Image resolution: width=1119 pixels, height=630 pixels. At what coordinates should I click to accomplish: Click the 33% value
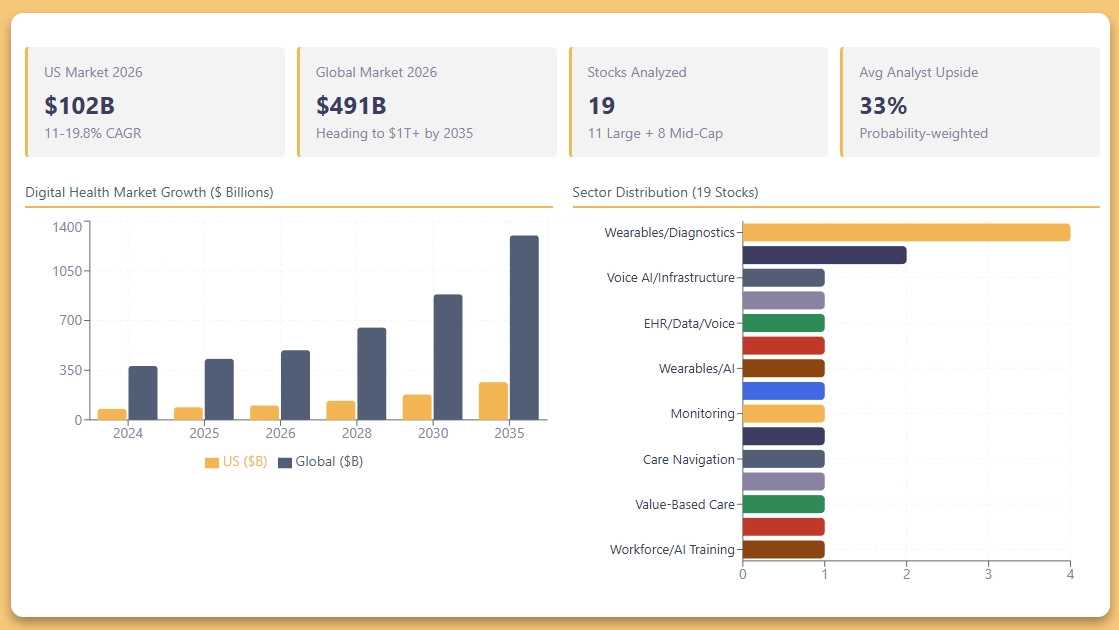883,106
